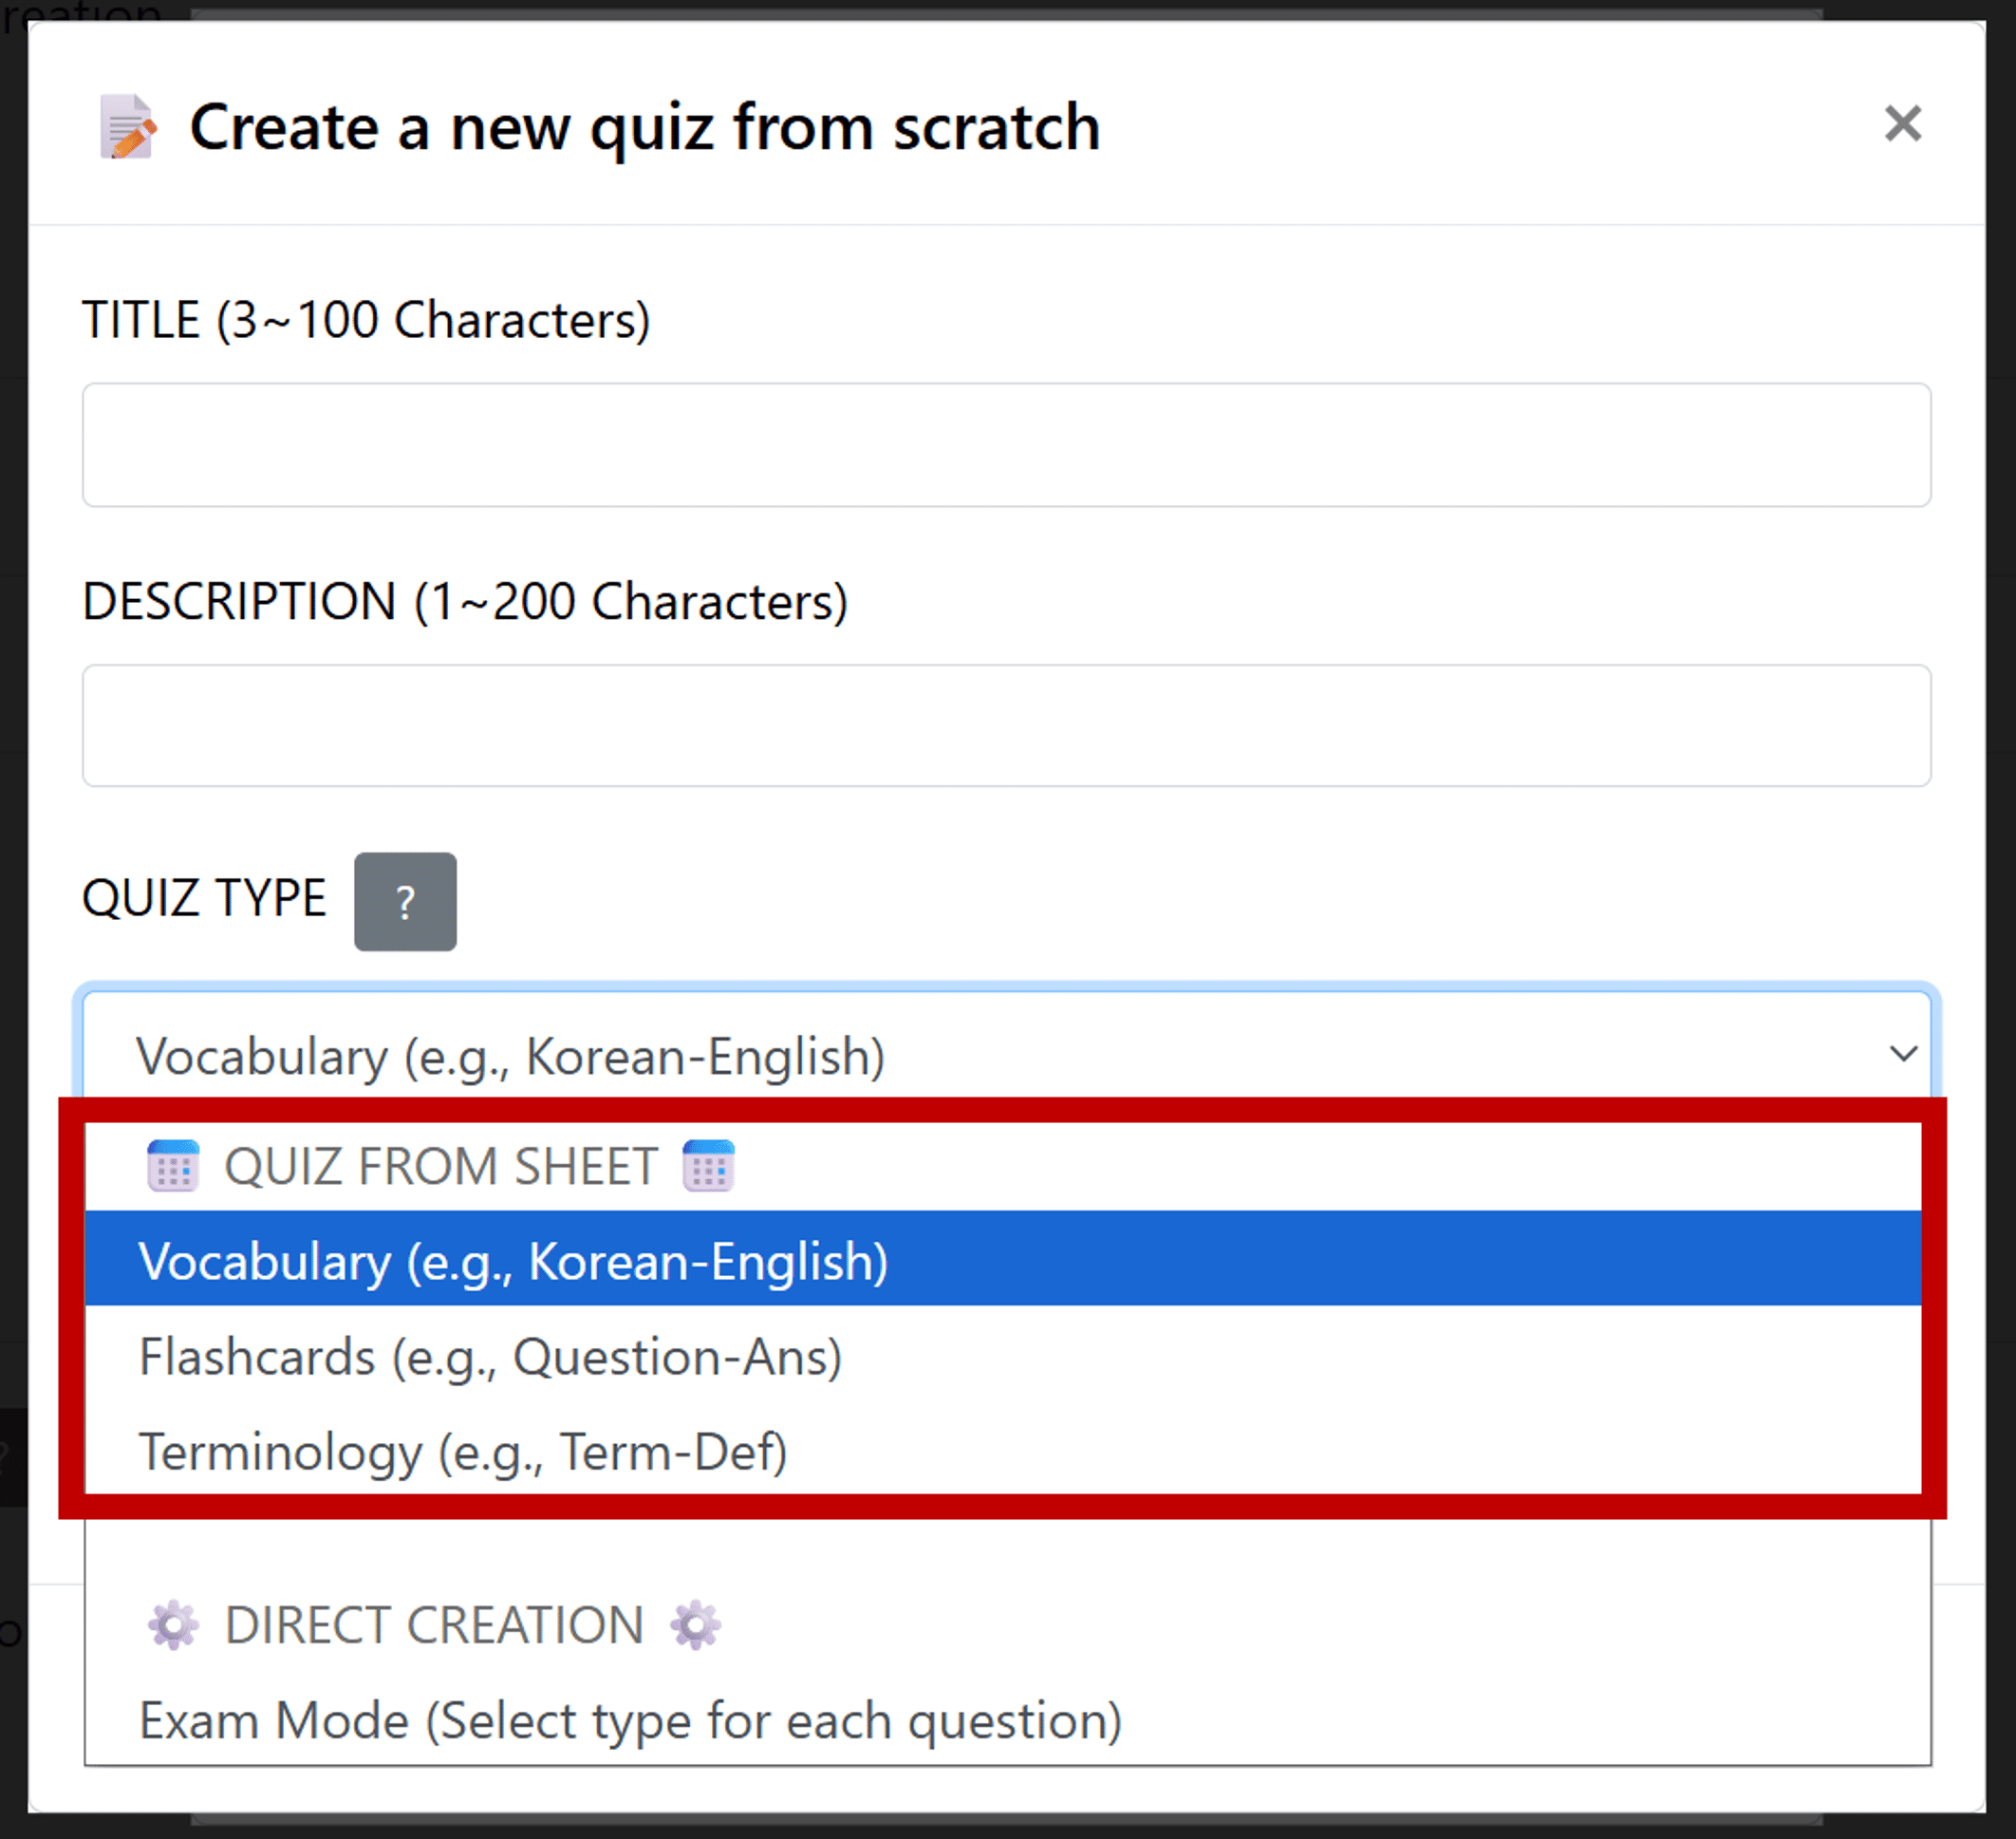Viewport: 2016px width, 1839px height.
Task: Click the QUIZ FROM SHEET group header
Action: [x=440, y=1166]
